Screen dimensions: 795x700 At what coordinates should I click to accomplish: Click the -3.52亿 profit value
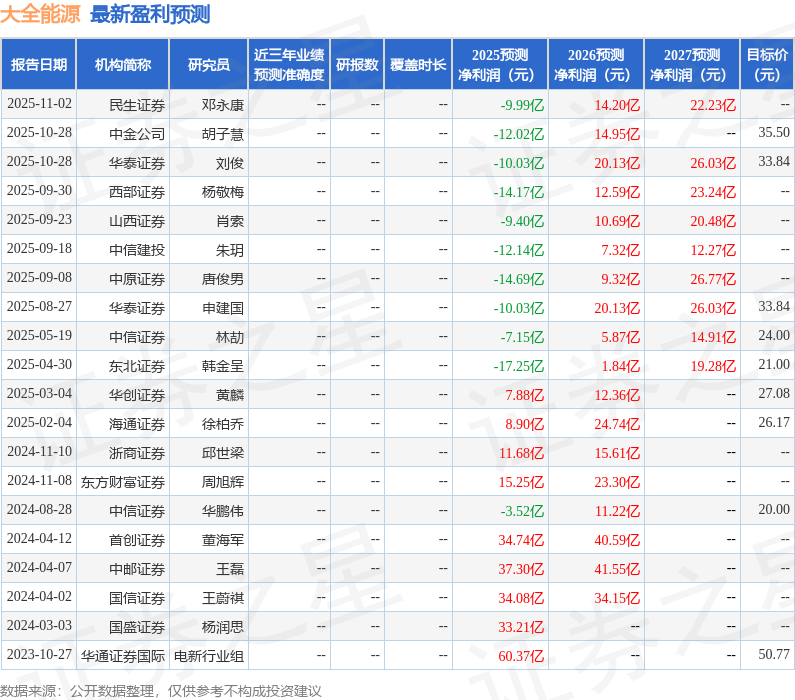(x=522, y=511)
